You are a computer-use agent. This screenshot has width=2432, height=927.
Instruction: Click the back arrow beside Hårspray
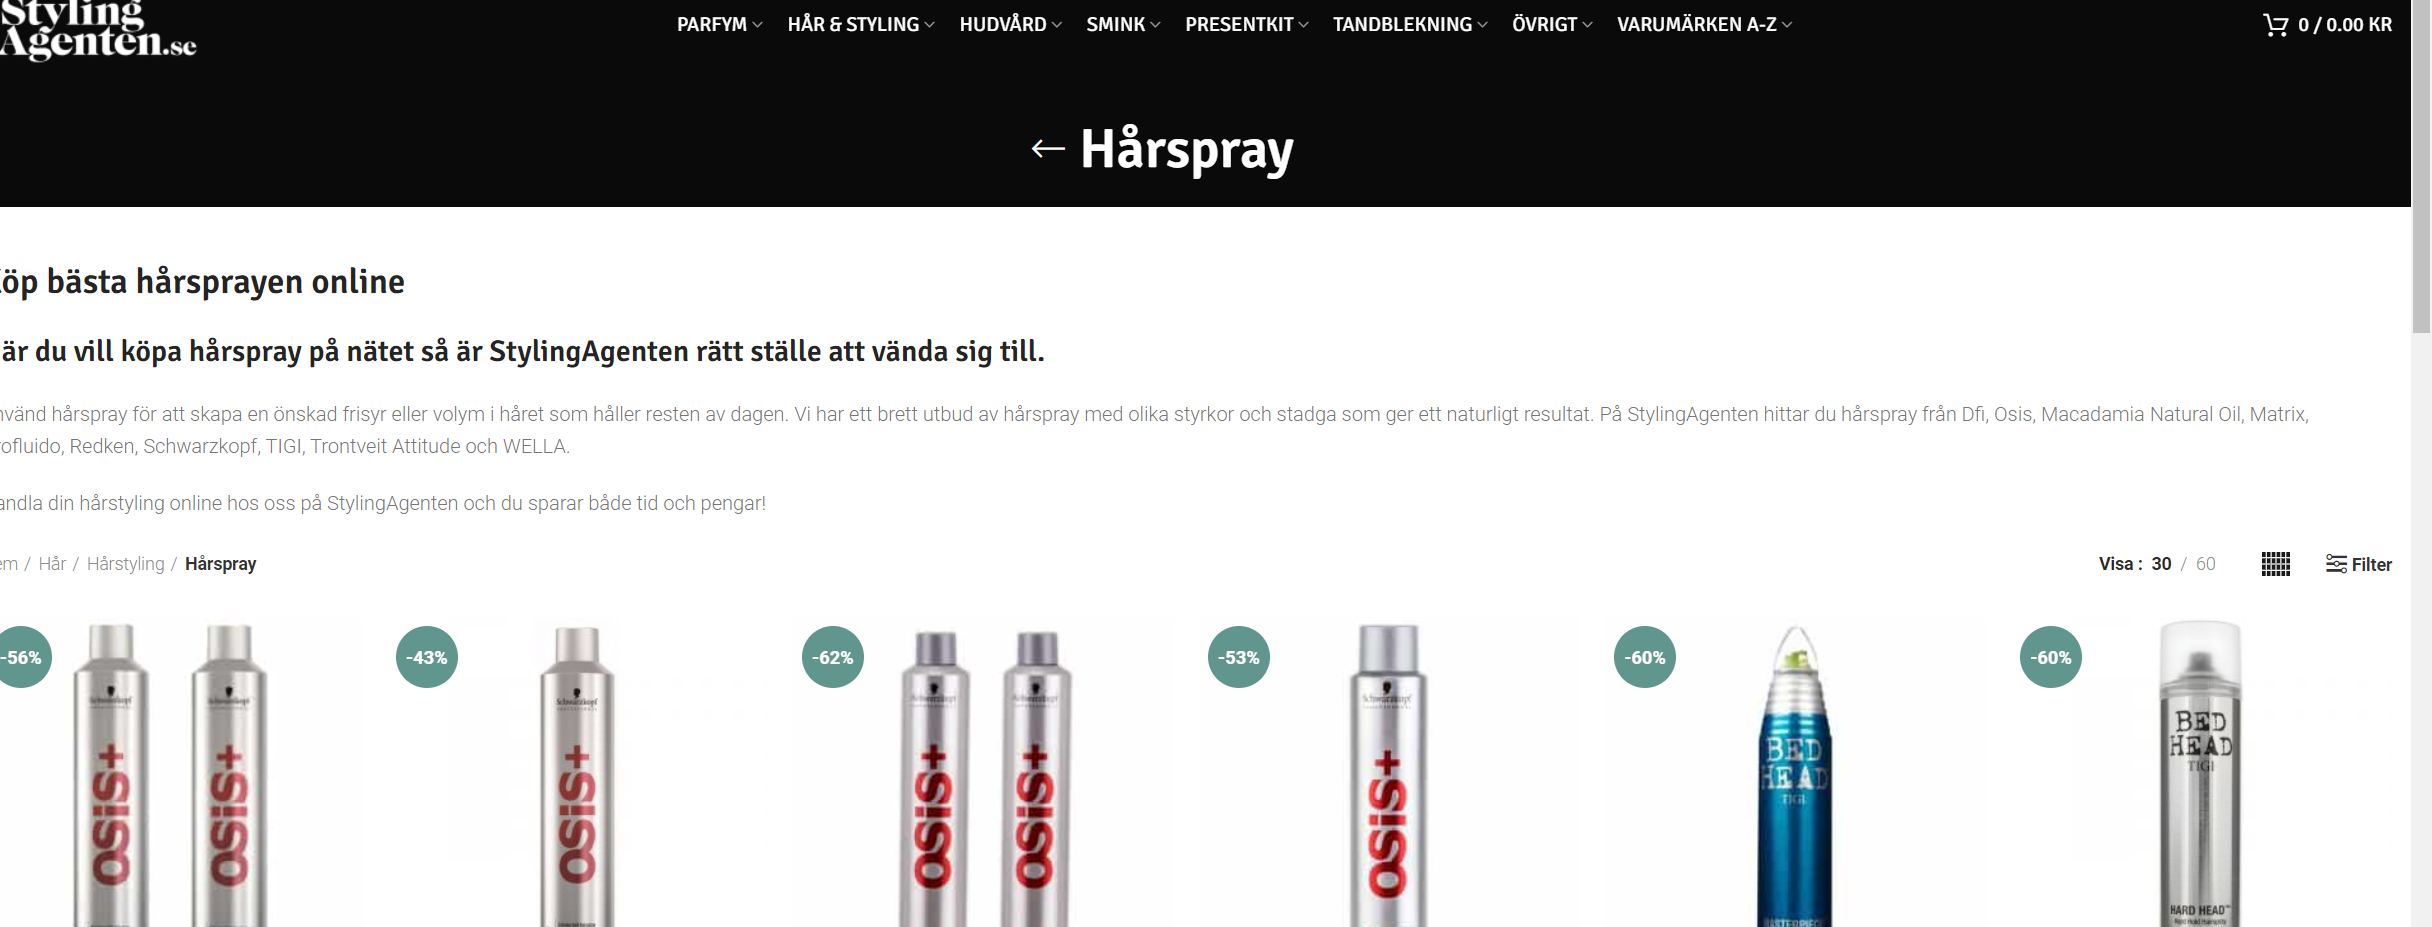[x=1048, y=149]
